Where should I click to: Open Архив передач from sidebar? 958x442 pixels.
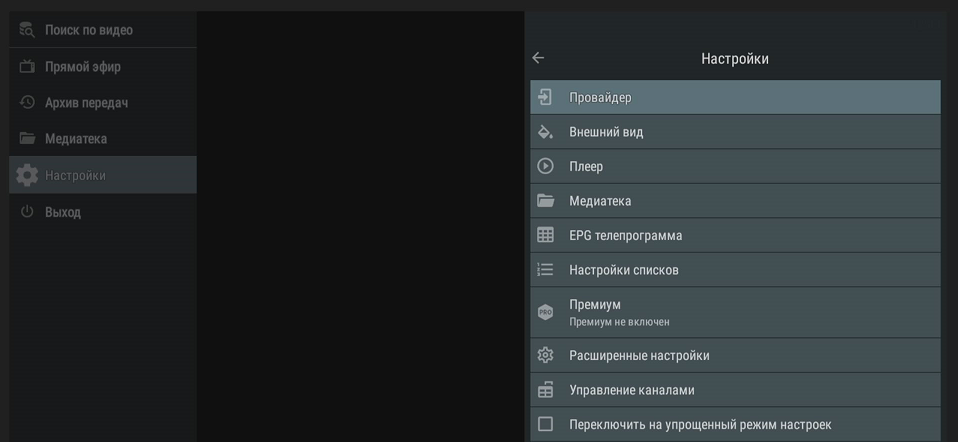pyautogui.click(x=86, y=103)
